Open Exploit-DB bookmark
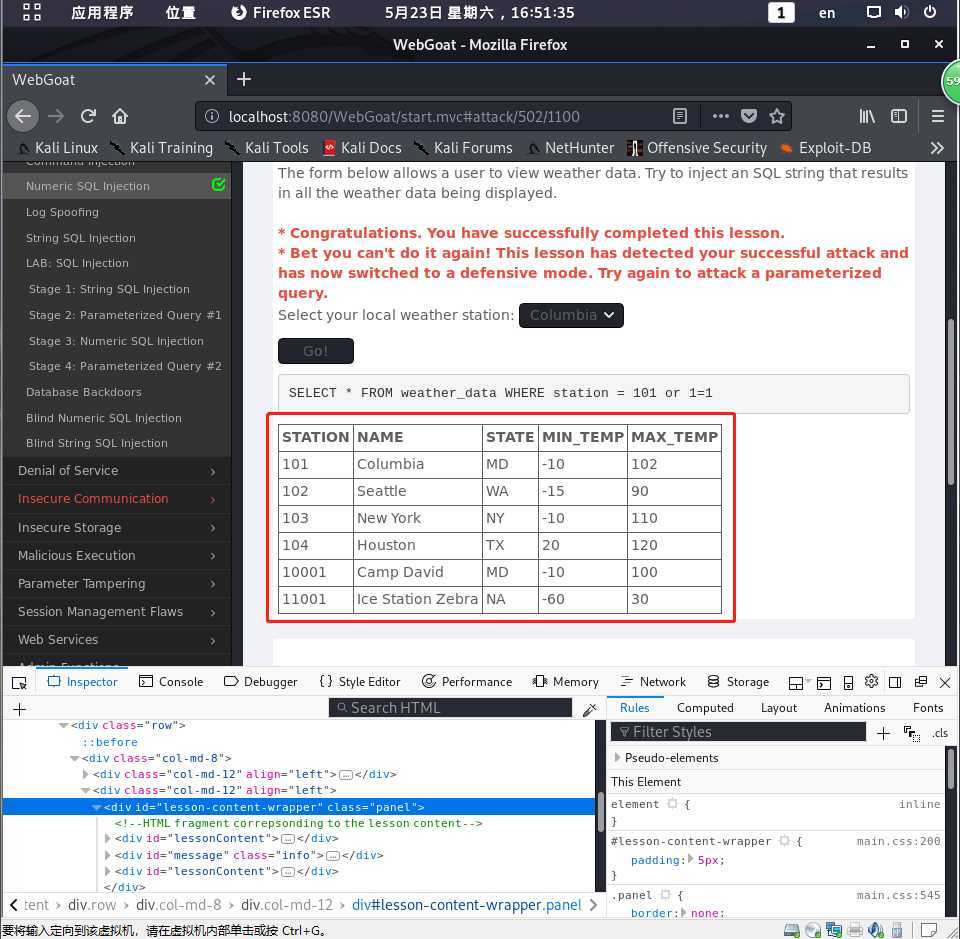 825,148
